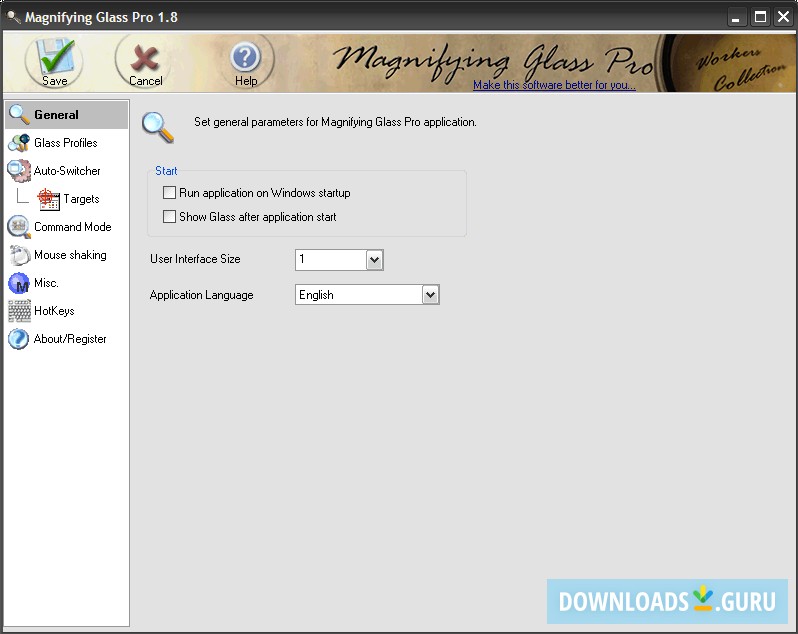Open 'Make this software better for you...' link

[554, 85]
